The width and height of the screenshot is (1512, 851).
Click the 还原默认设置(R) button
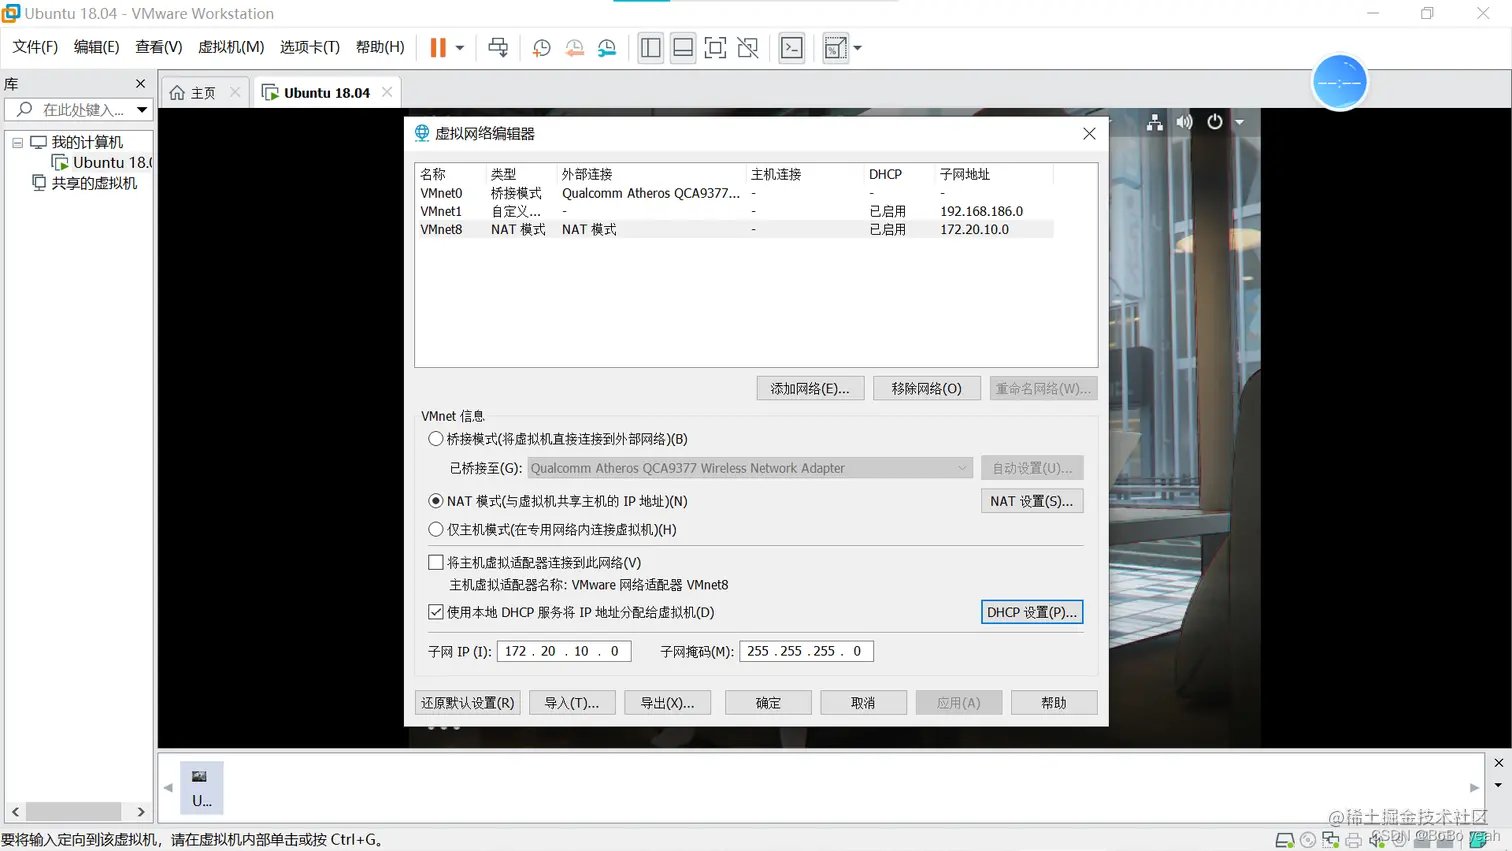pyautogui.click(x=467, y=703)
